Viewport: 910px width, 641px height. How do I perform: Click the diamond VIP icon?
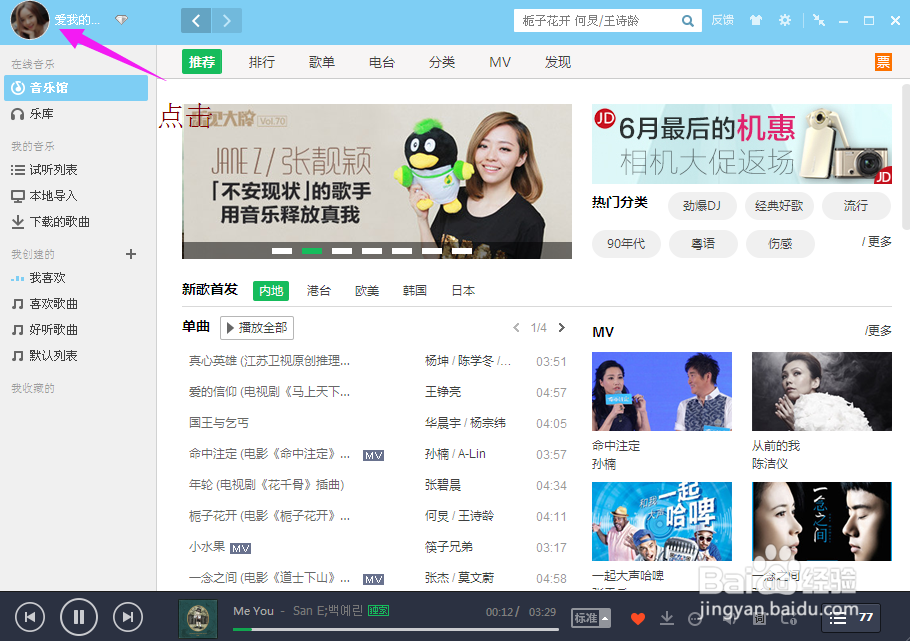tap(121, 20)
